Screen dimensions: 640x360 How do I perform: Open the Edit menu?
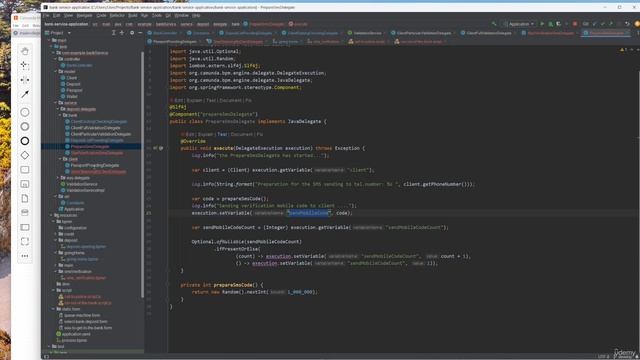point(56,16)
